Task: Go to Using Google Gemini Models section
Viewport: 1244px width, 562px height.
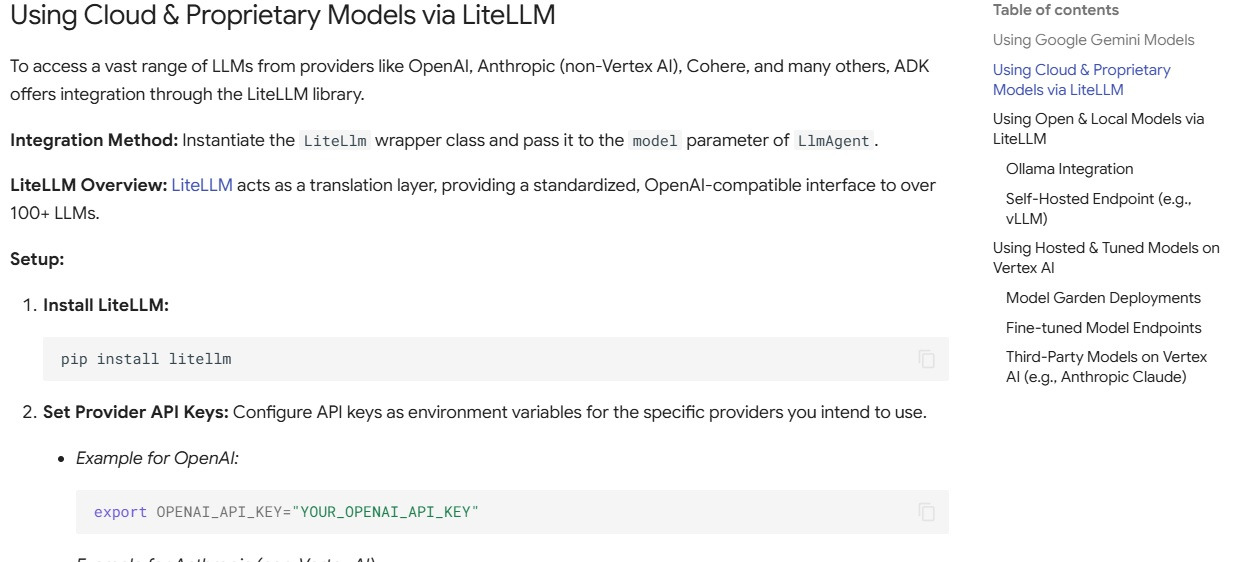Action: (1093, 40)
